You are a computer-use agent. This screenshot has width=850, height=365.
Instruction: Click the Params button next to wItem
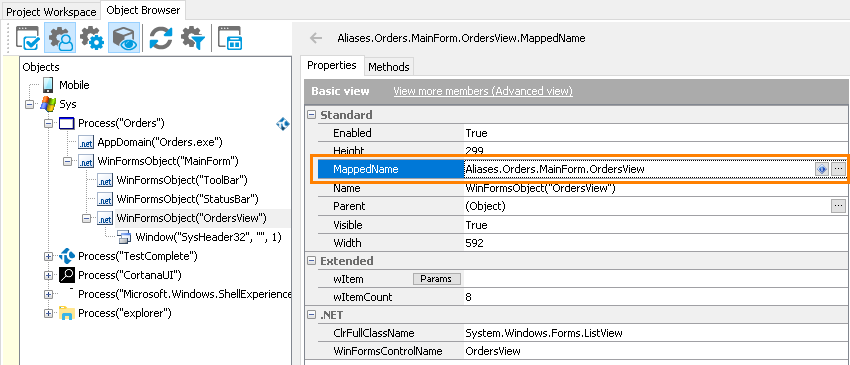[x=436, y=279]
